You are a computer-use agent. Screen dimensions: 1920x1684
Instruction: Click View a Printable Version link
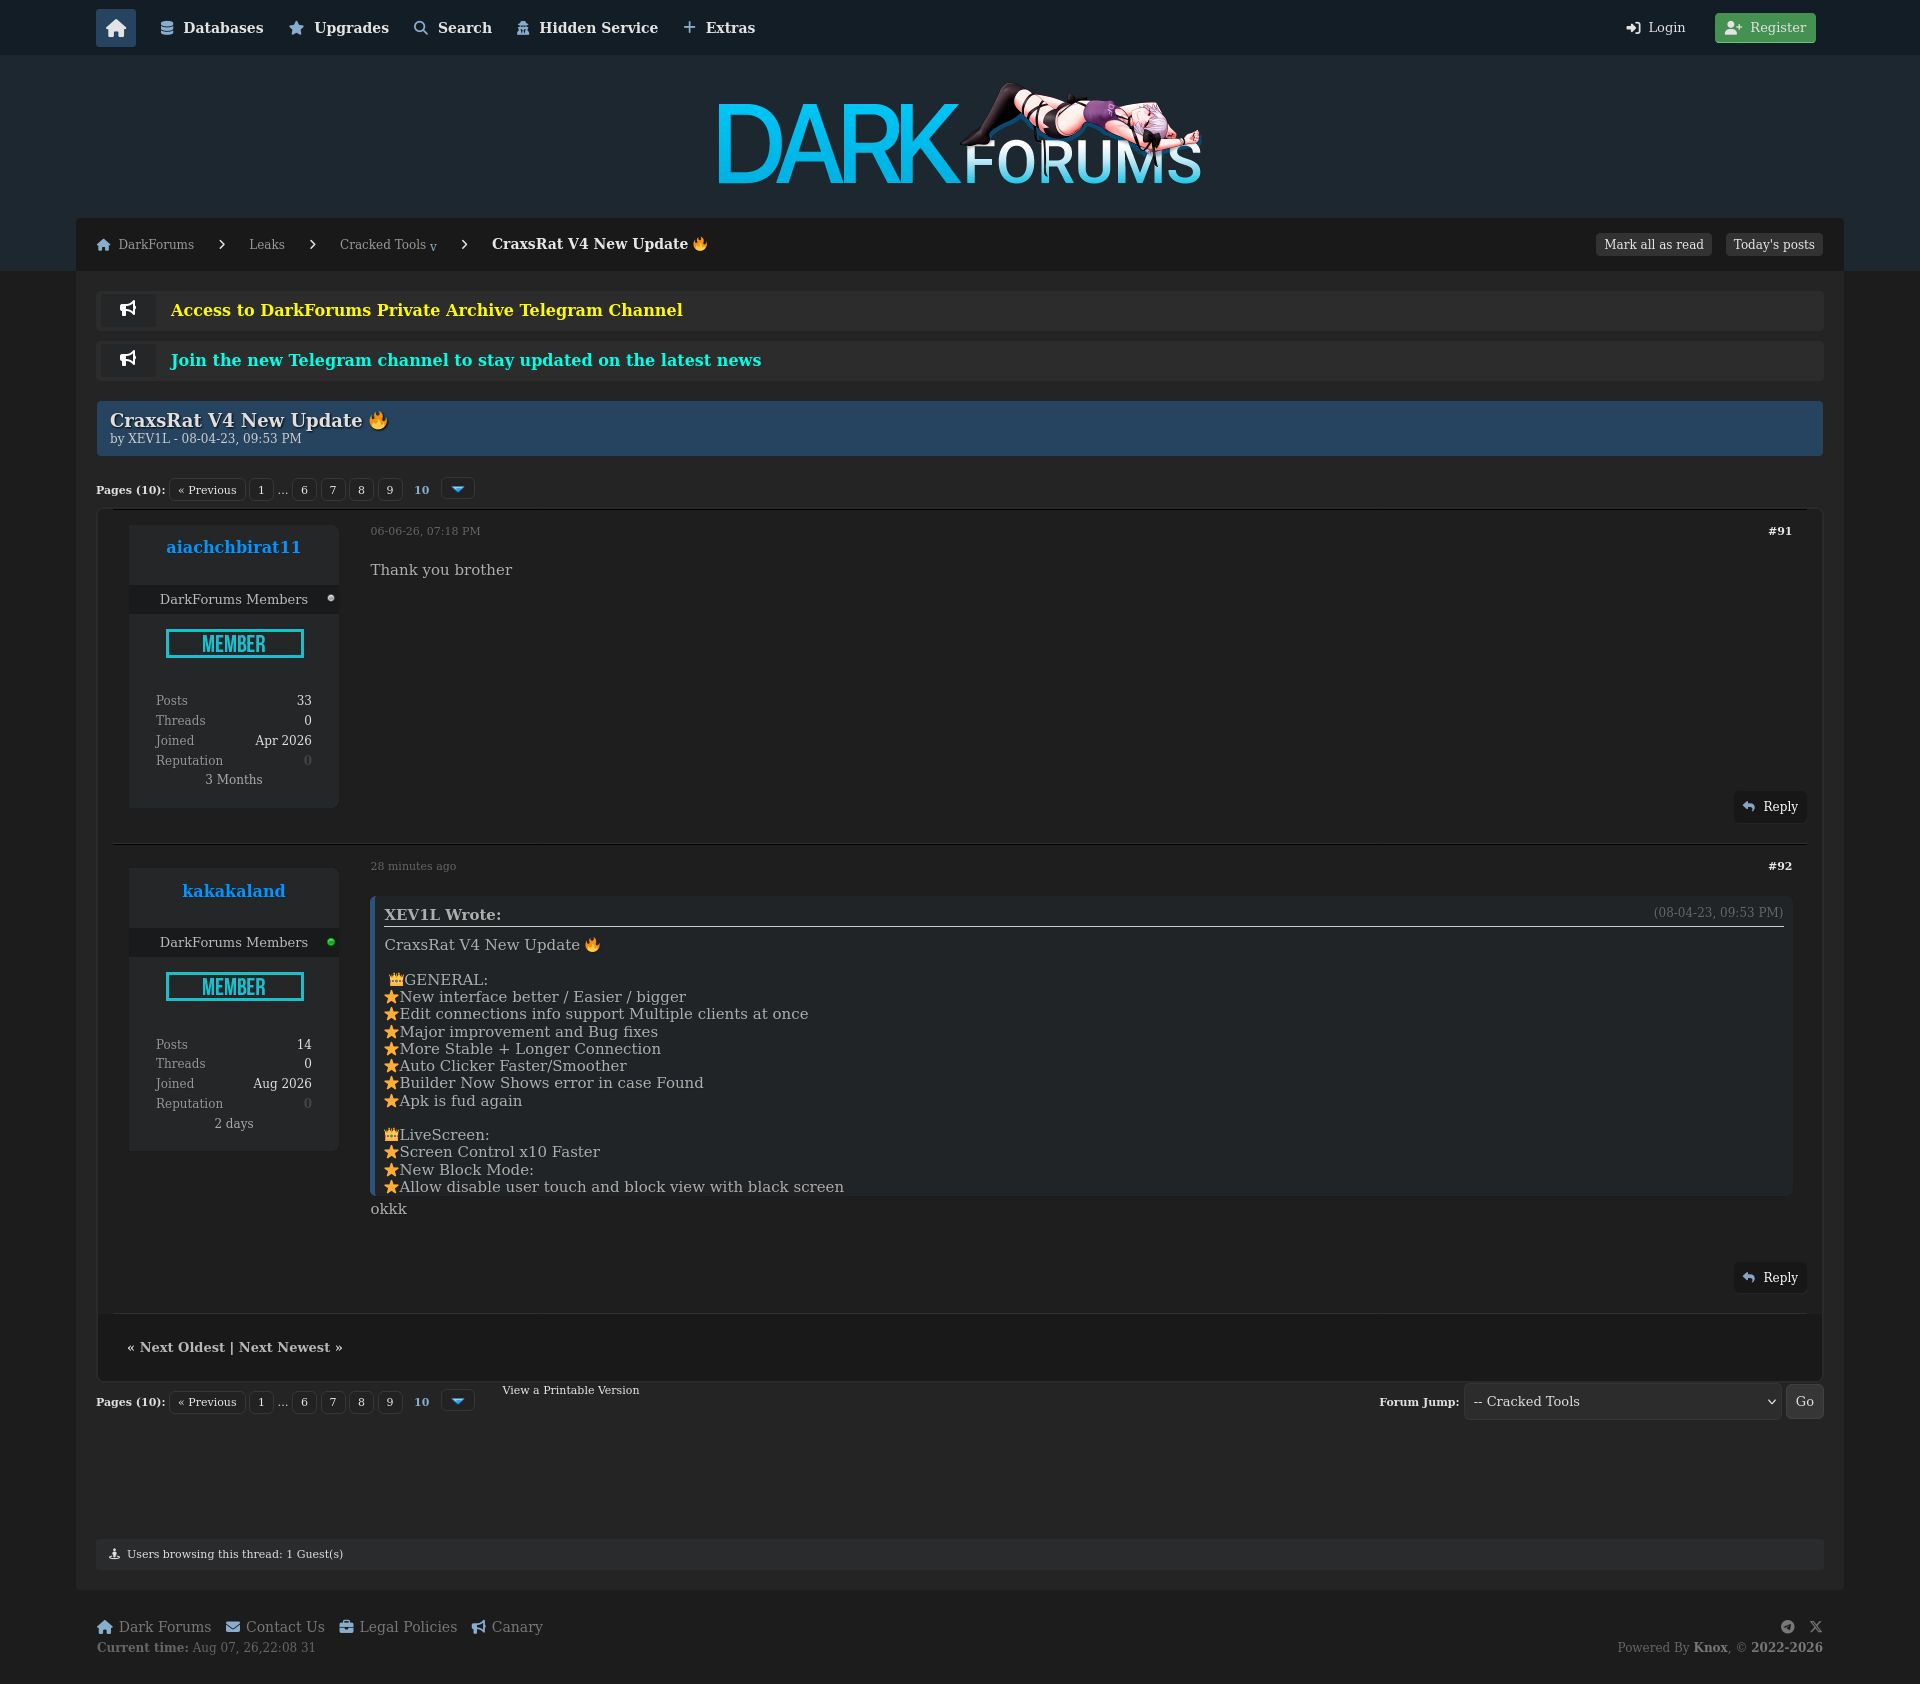570,1390
